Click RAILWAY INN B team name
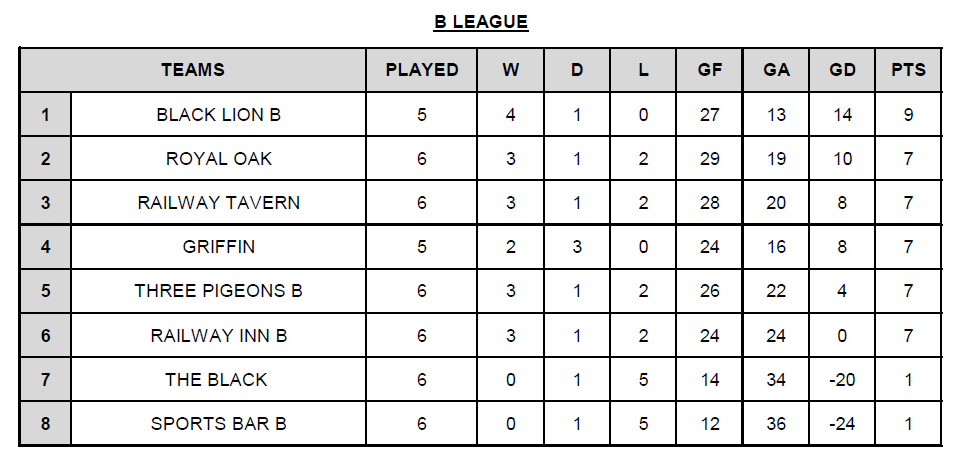The width and height of the screenshot is (956, 455). [218, 335]
